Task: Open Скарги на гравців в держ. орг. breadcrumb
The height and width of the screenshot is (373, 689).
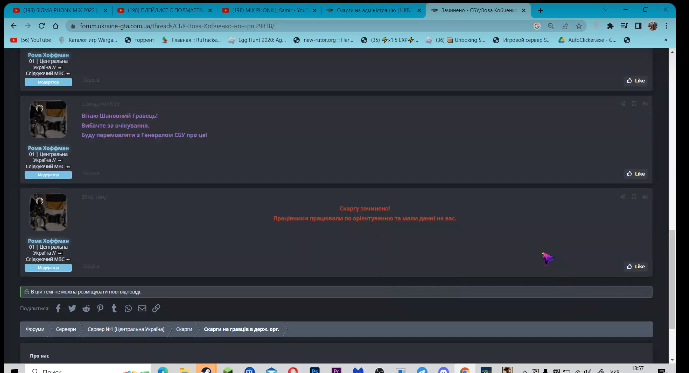Action: 241,329
